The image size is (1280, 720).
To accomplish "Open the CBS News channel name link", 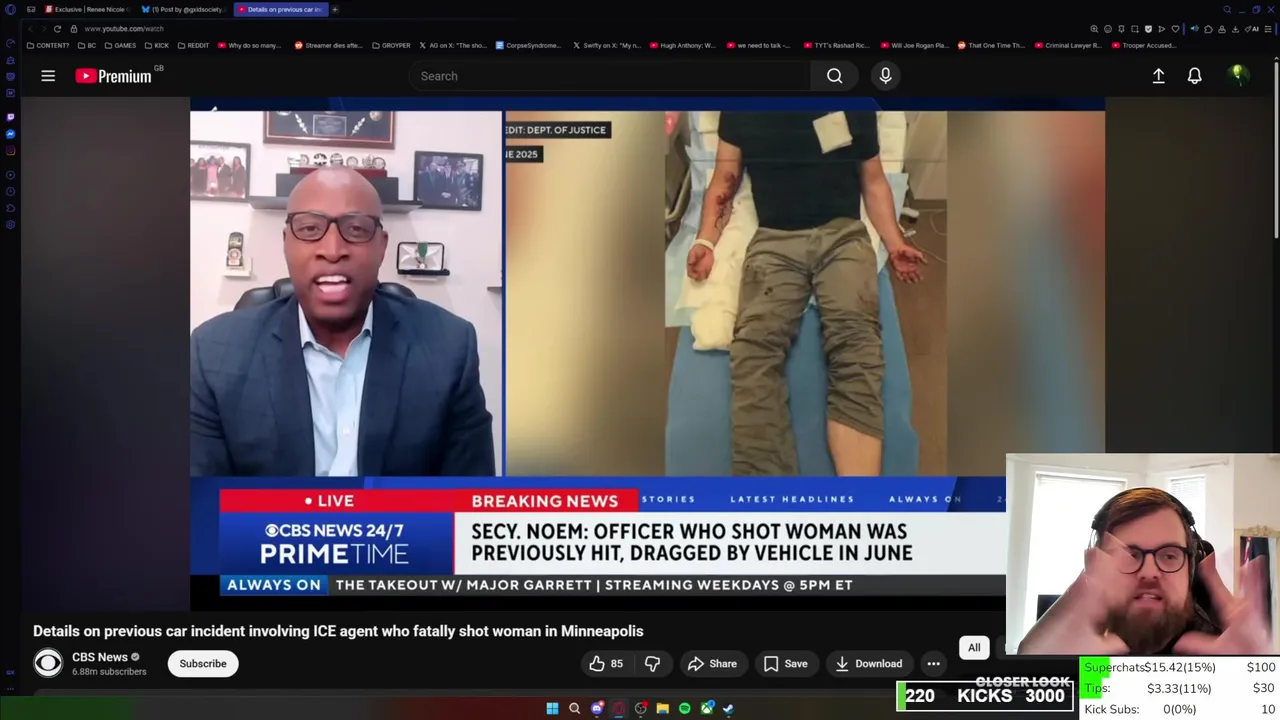I will pyautogui.click(x=100, y=657).
